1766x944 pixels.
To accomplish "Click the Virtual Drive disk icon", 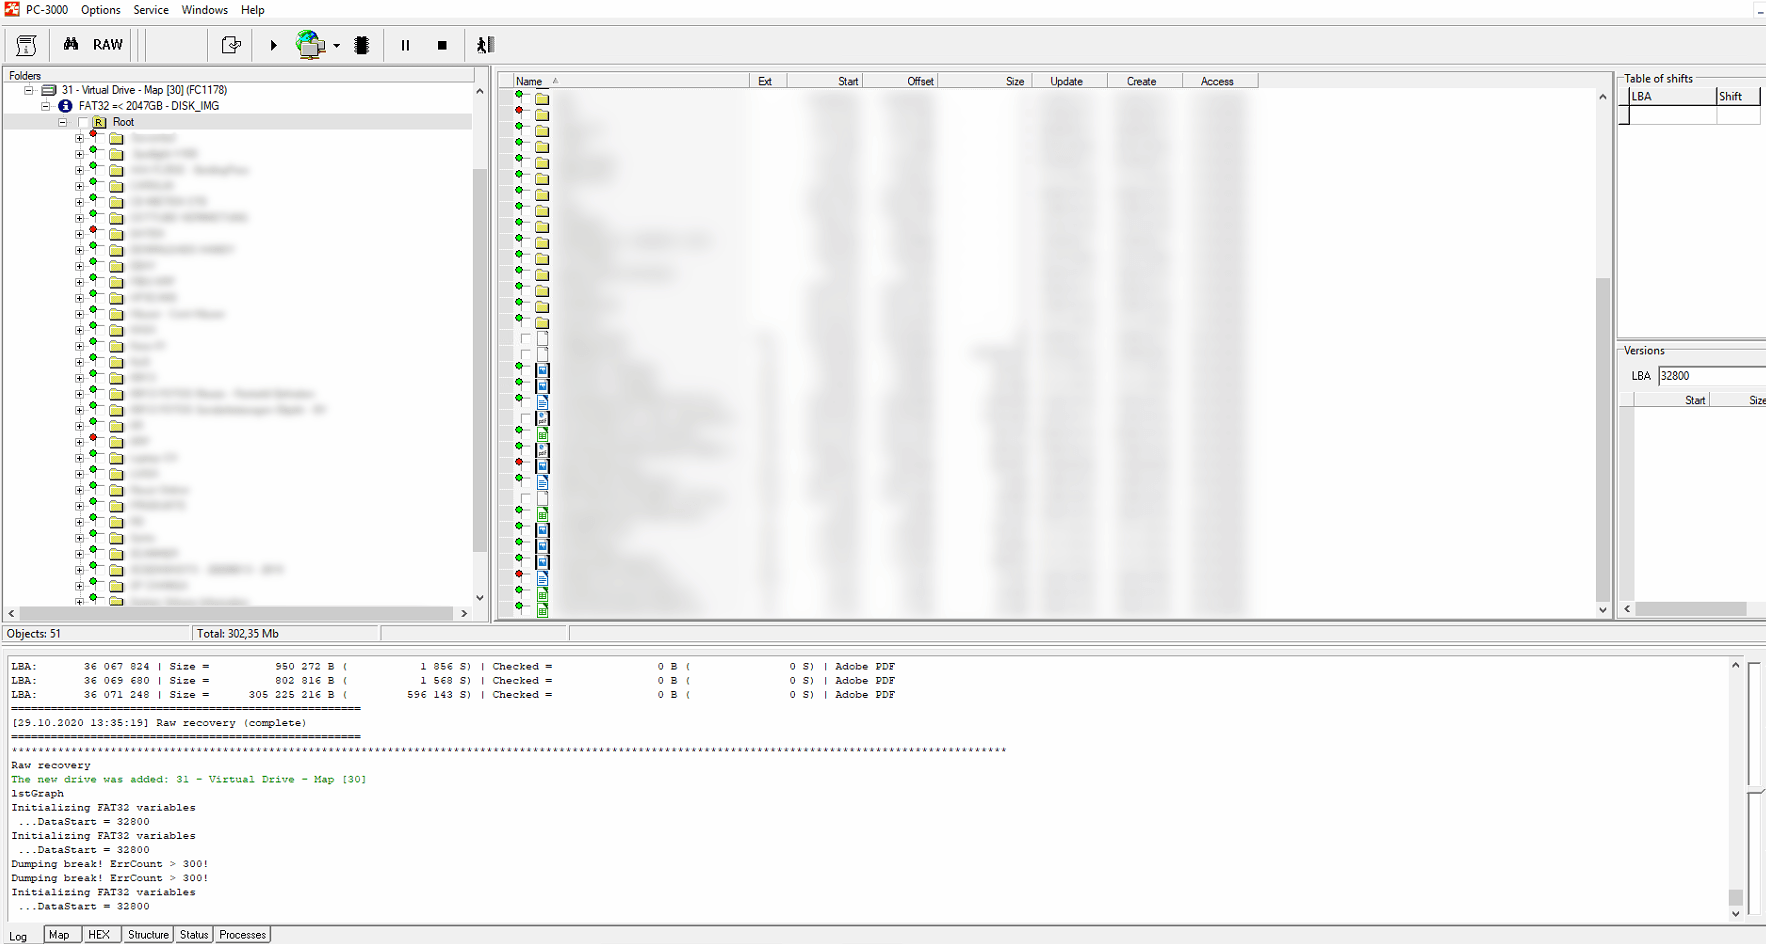I will click(48, 90).
